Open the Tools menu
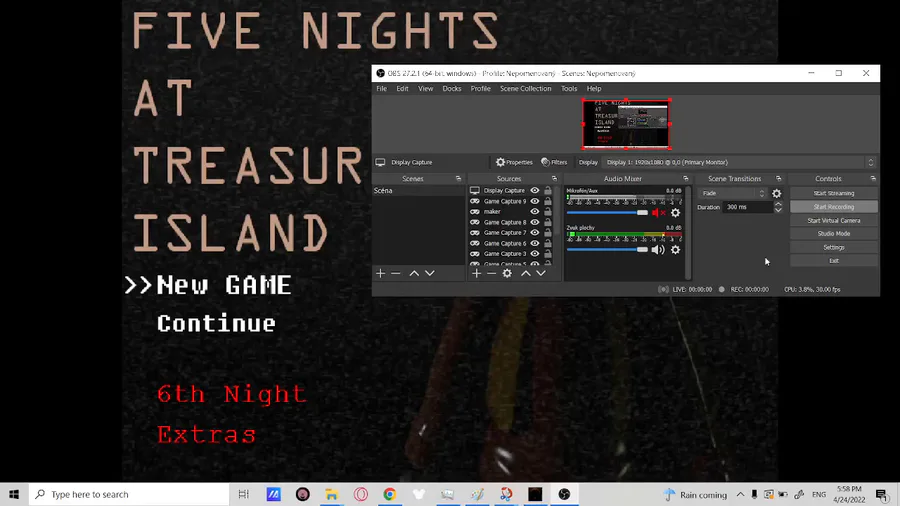The height and width of the screenshot is (506, 900). tap(569, 89)
